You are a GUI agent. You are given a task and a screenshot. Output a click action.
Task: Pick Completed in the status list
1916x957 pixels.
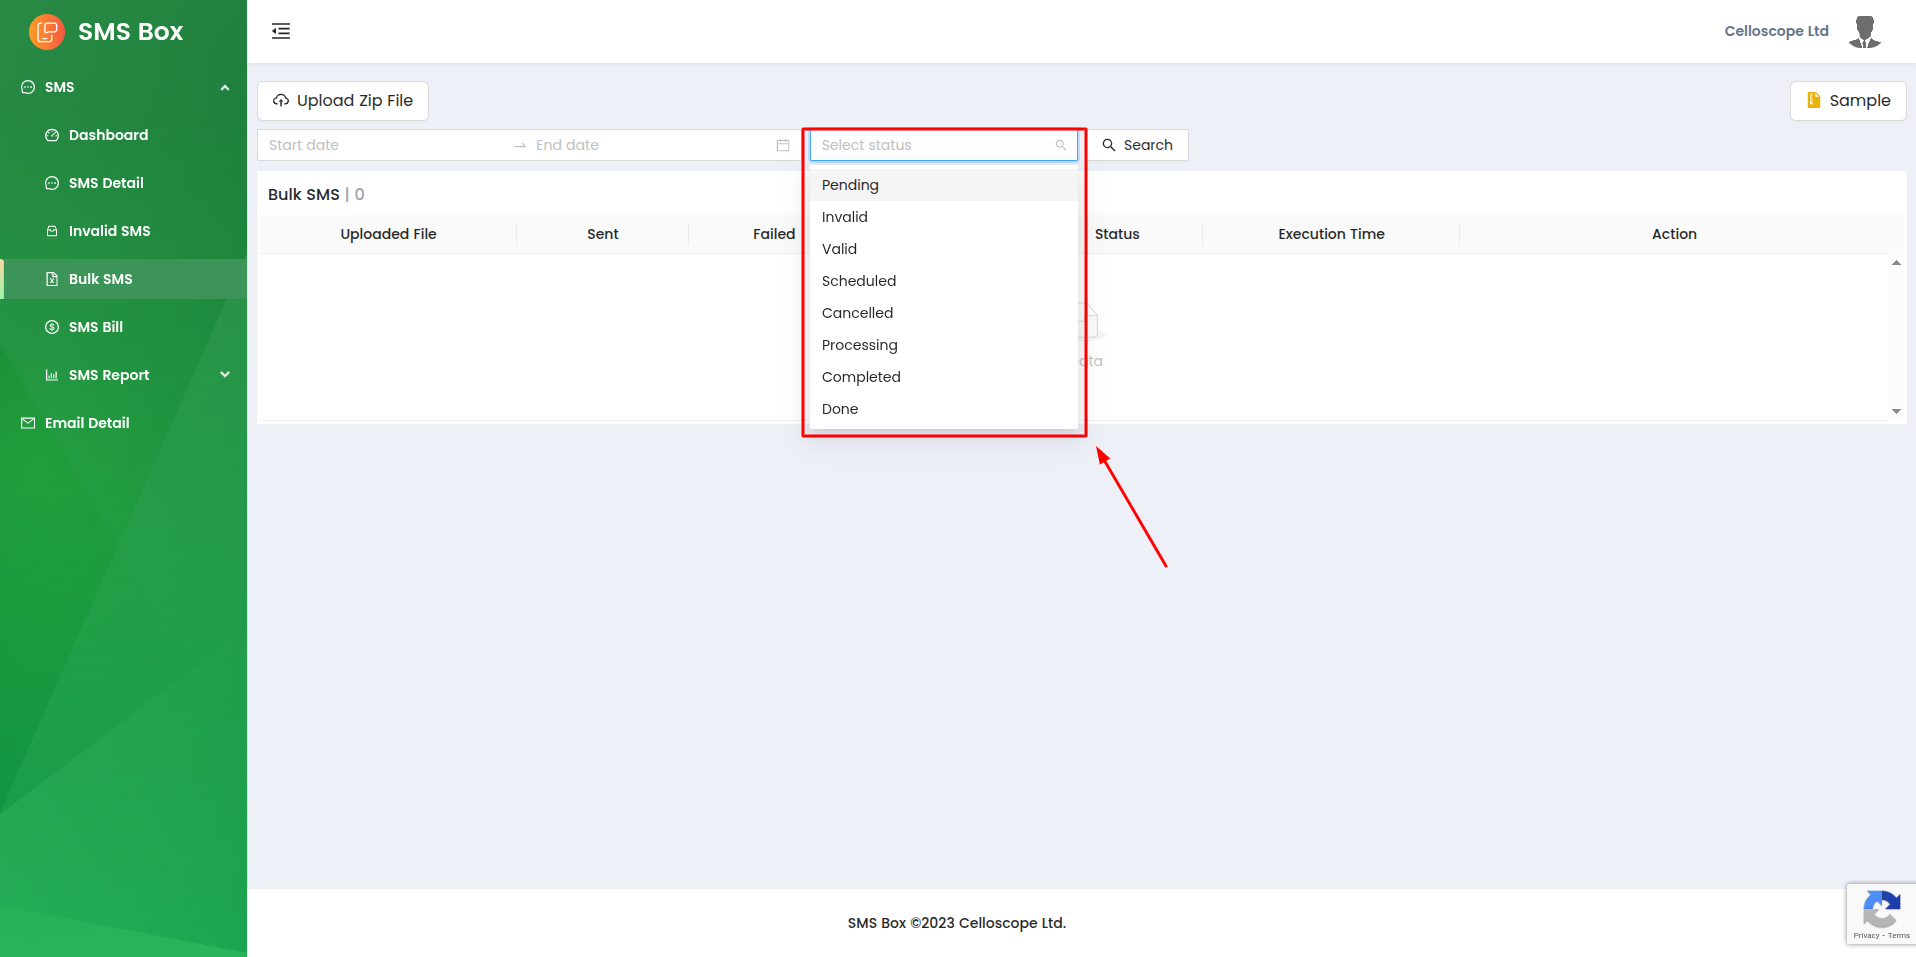pos(861,377)
